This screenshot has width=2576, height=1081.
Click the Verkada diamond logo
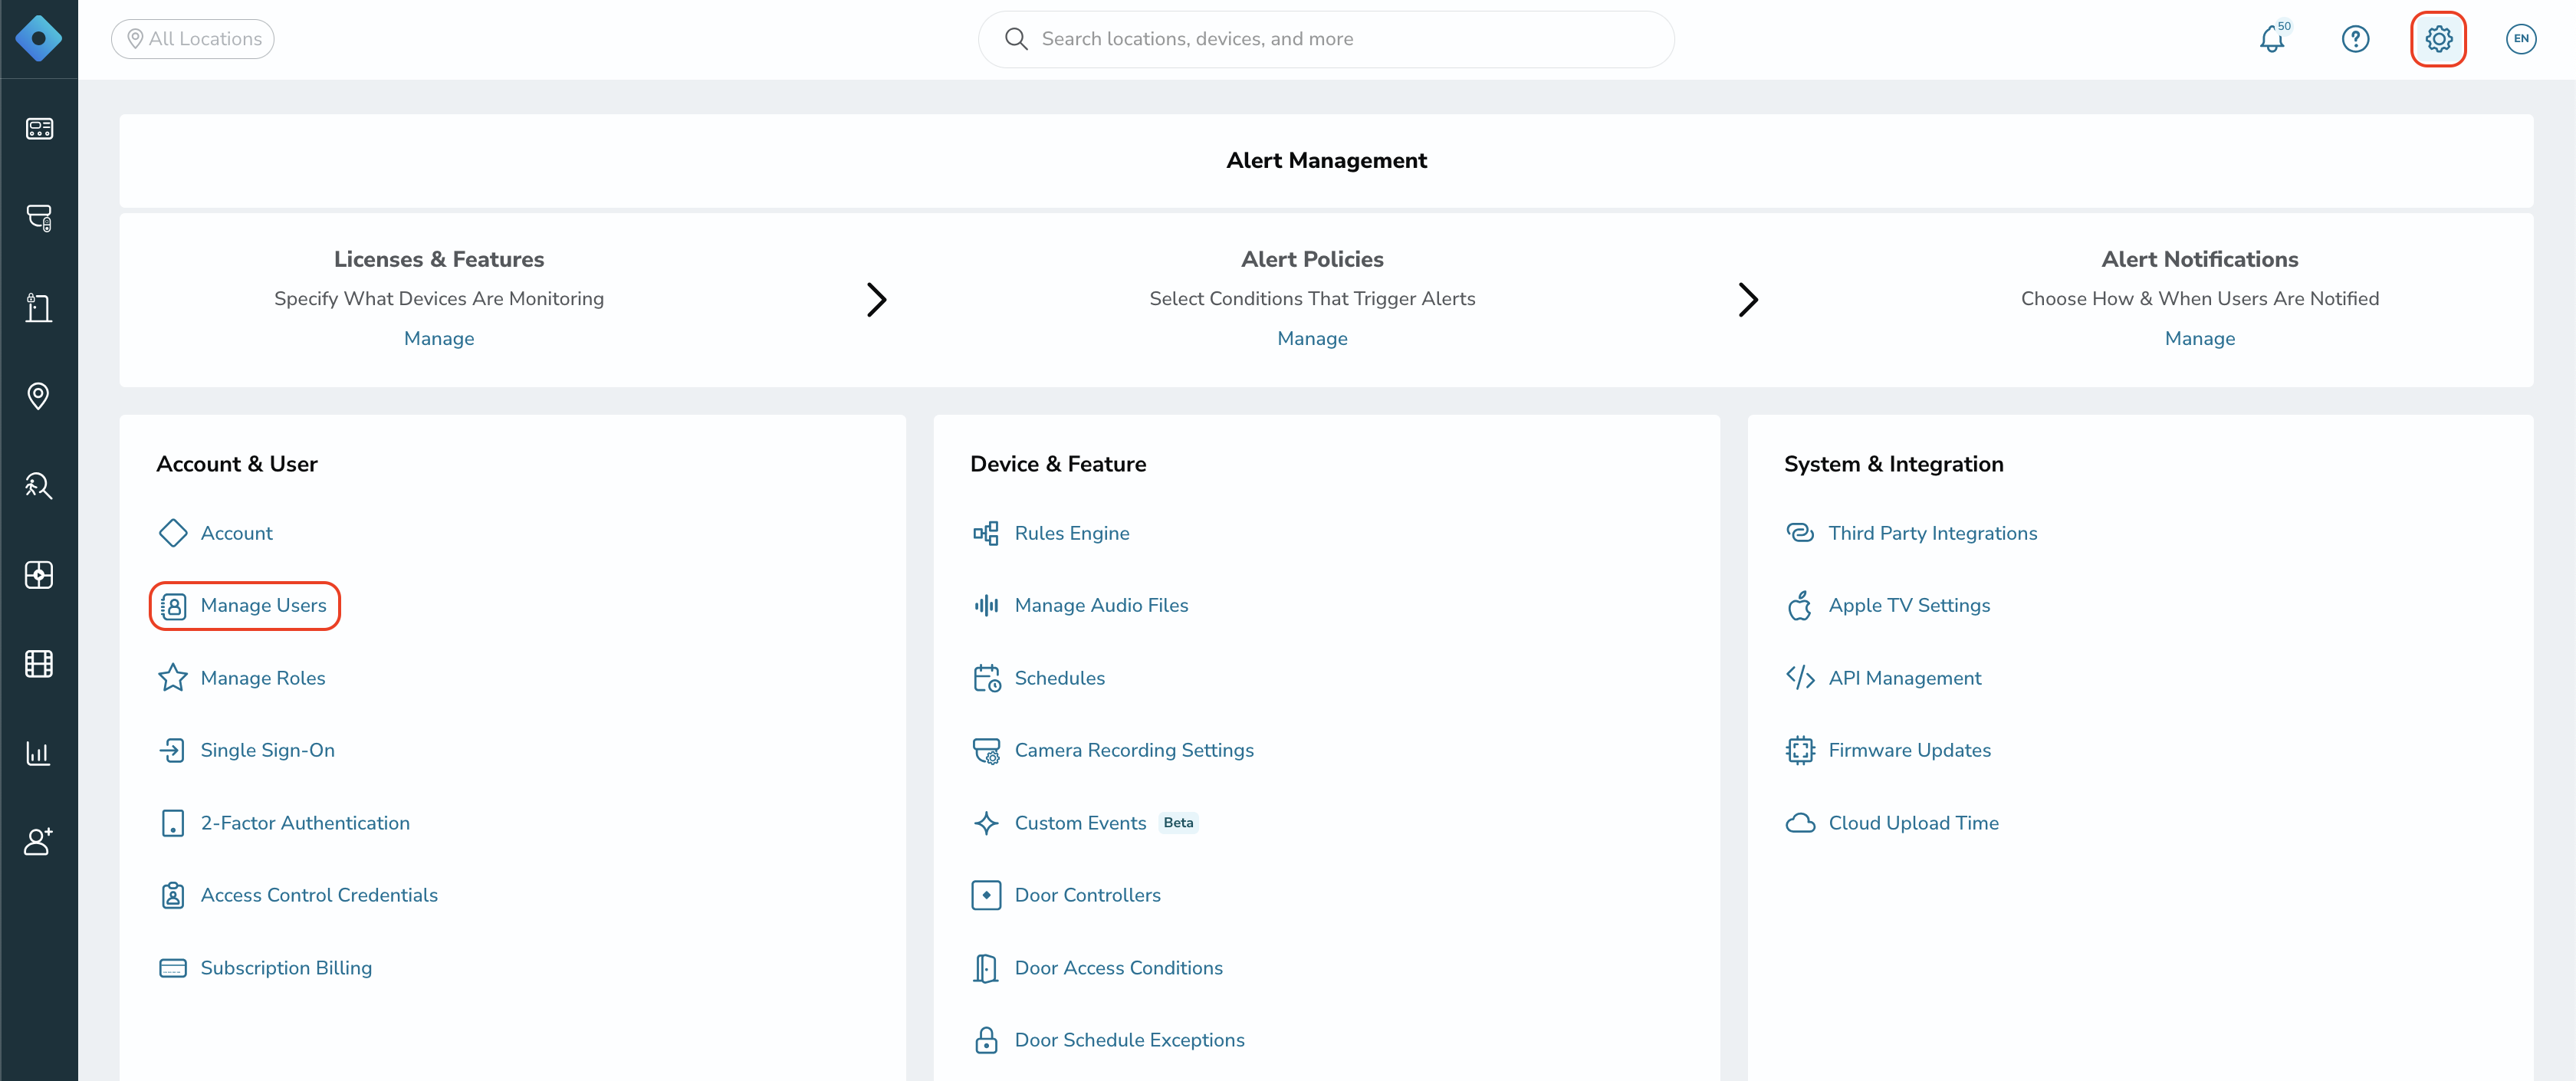tap(39, 39)
